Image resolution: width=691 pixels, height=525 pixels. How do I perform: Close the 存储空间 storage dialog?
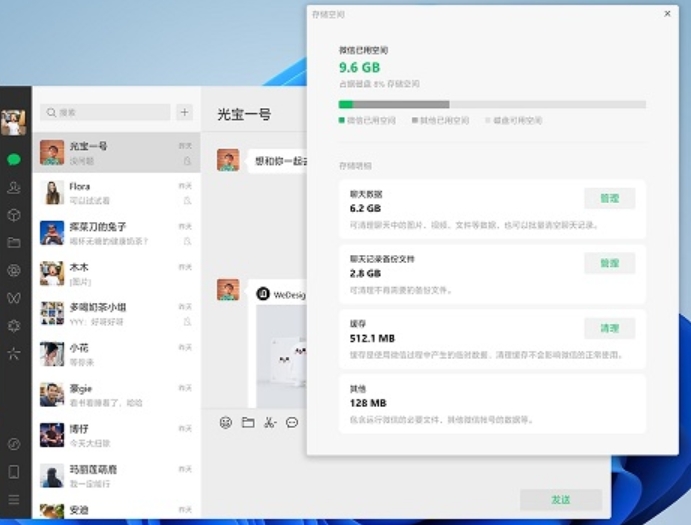click(667, 14)
